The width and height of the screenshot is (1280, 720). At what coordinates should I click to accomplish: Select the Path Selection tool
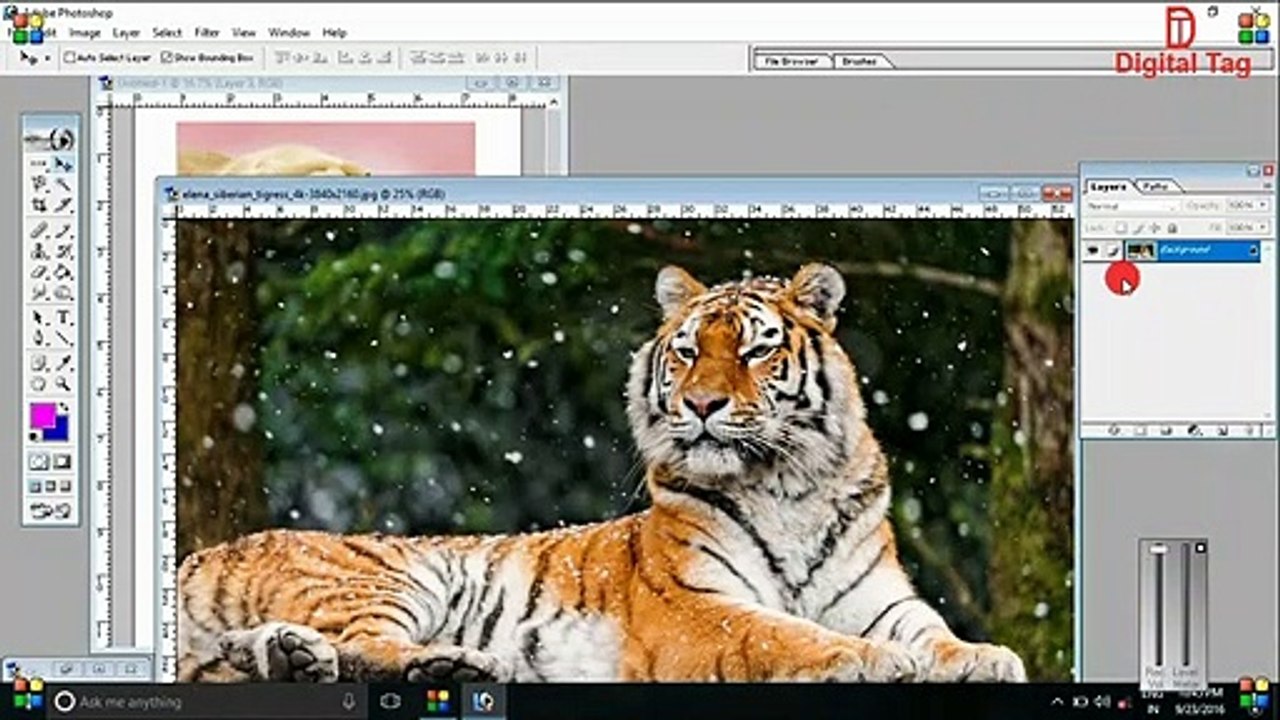(39, 318)
